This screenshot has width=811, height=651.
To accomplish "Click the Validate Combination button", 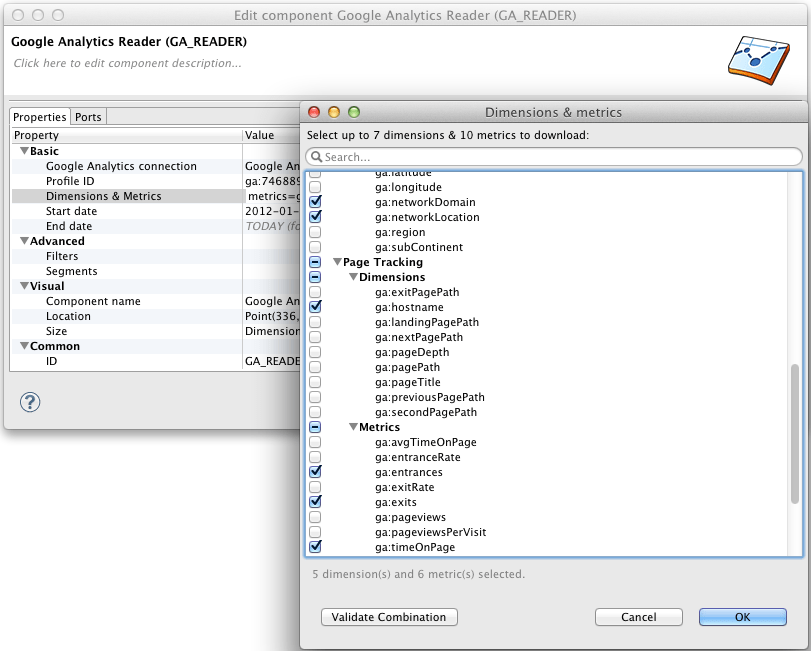I will 388,617.
